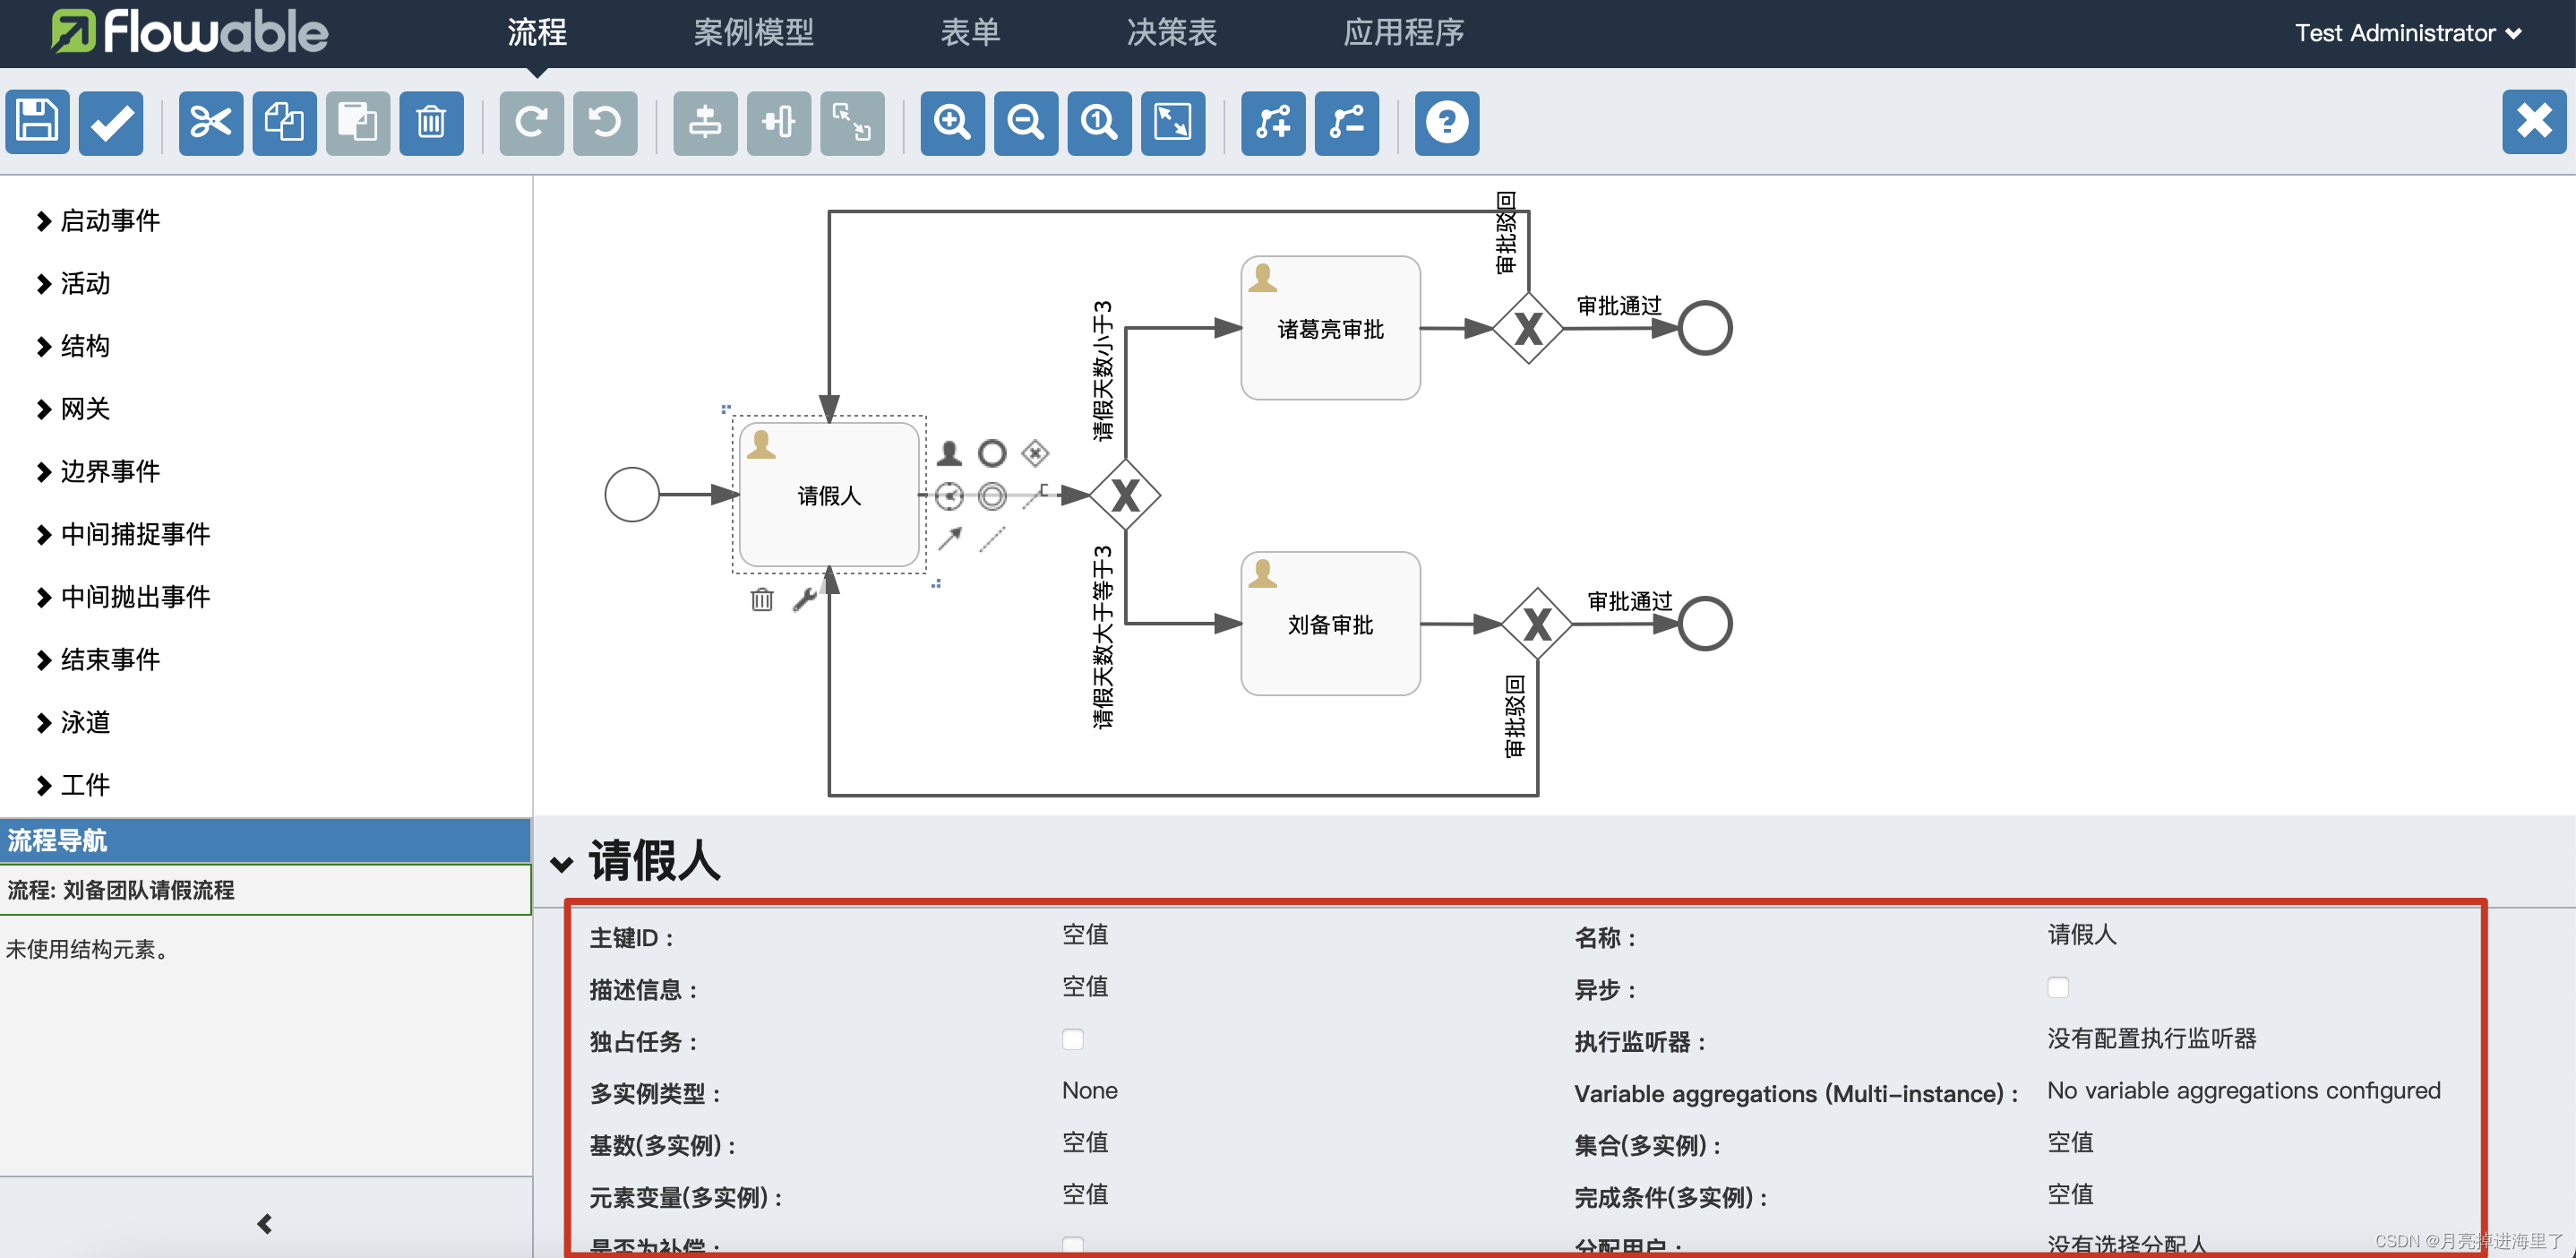Open the help question mark icon

coord(1447,122)
